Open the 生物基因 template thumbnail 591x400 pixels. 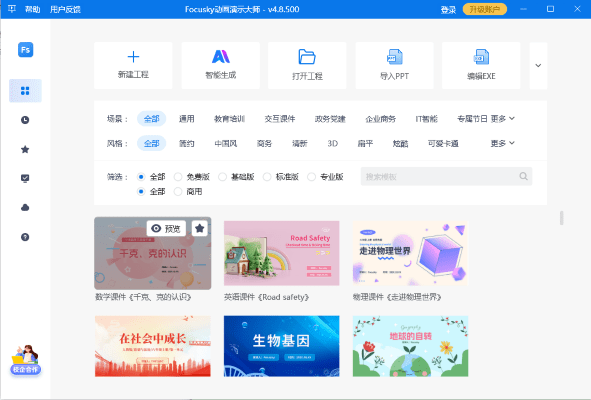(x=282, y=346)
